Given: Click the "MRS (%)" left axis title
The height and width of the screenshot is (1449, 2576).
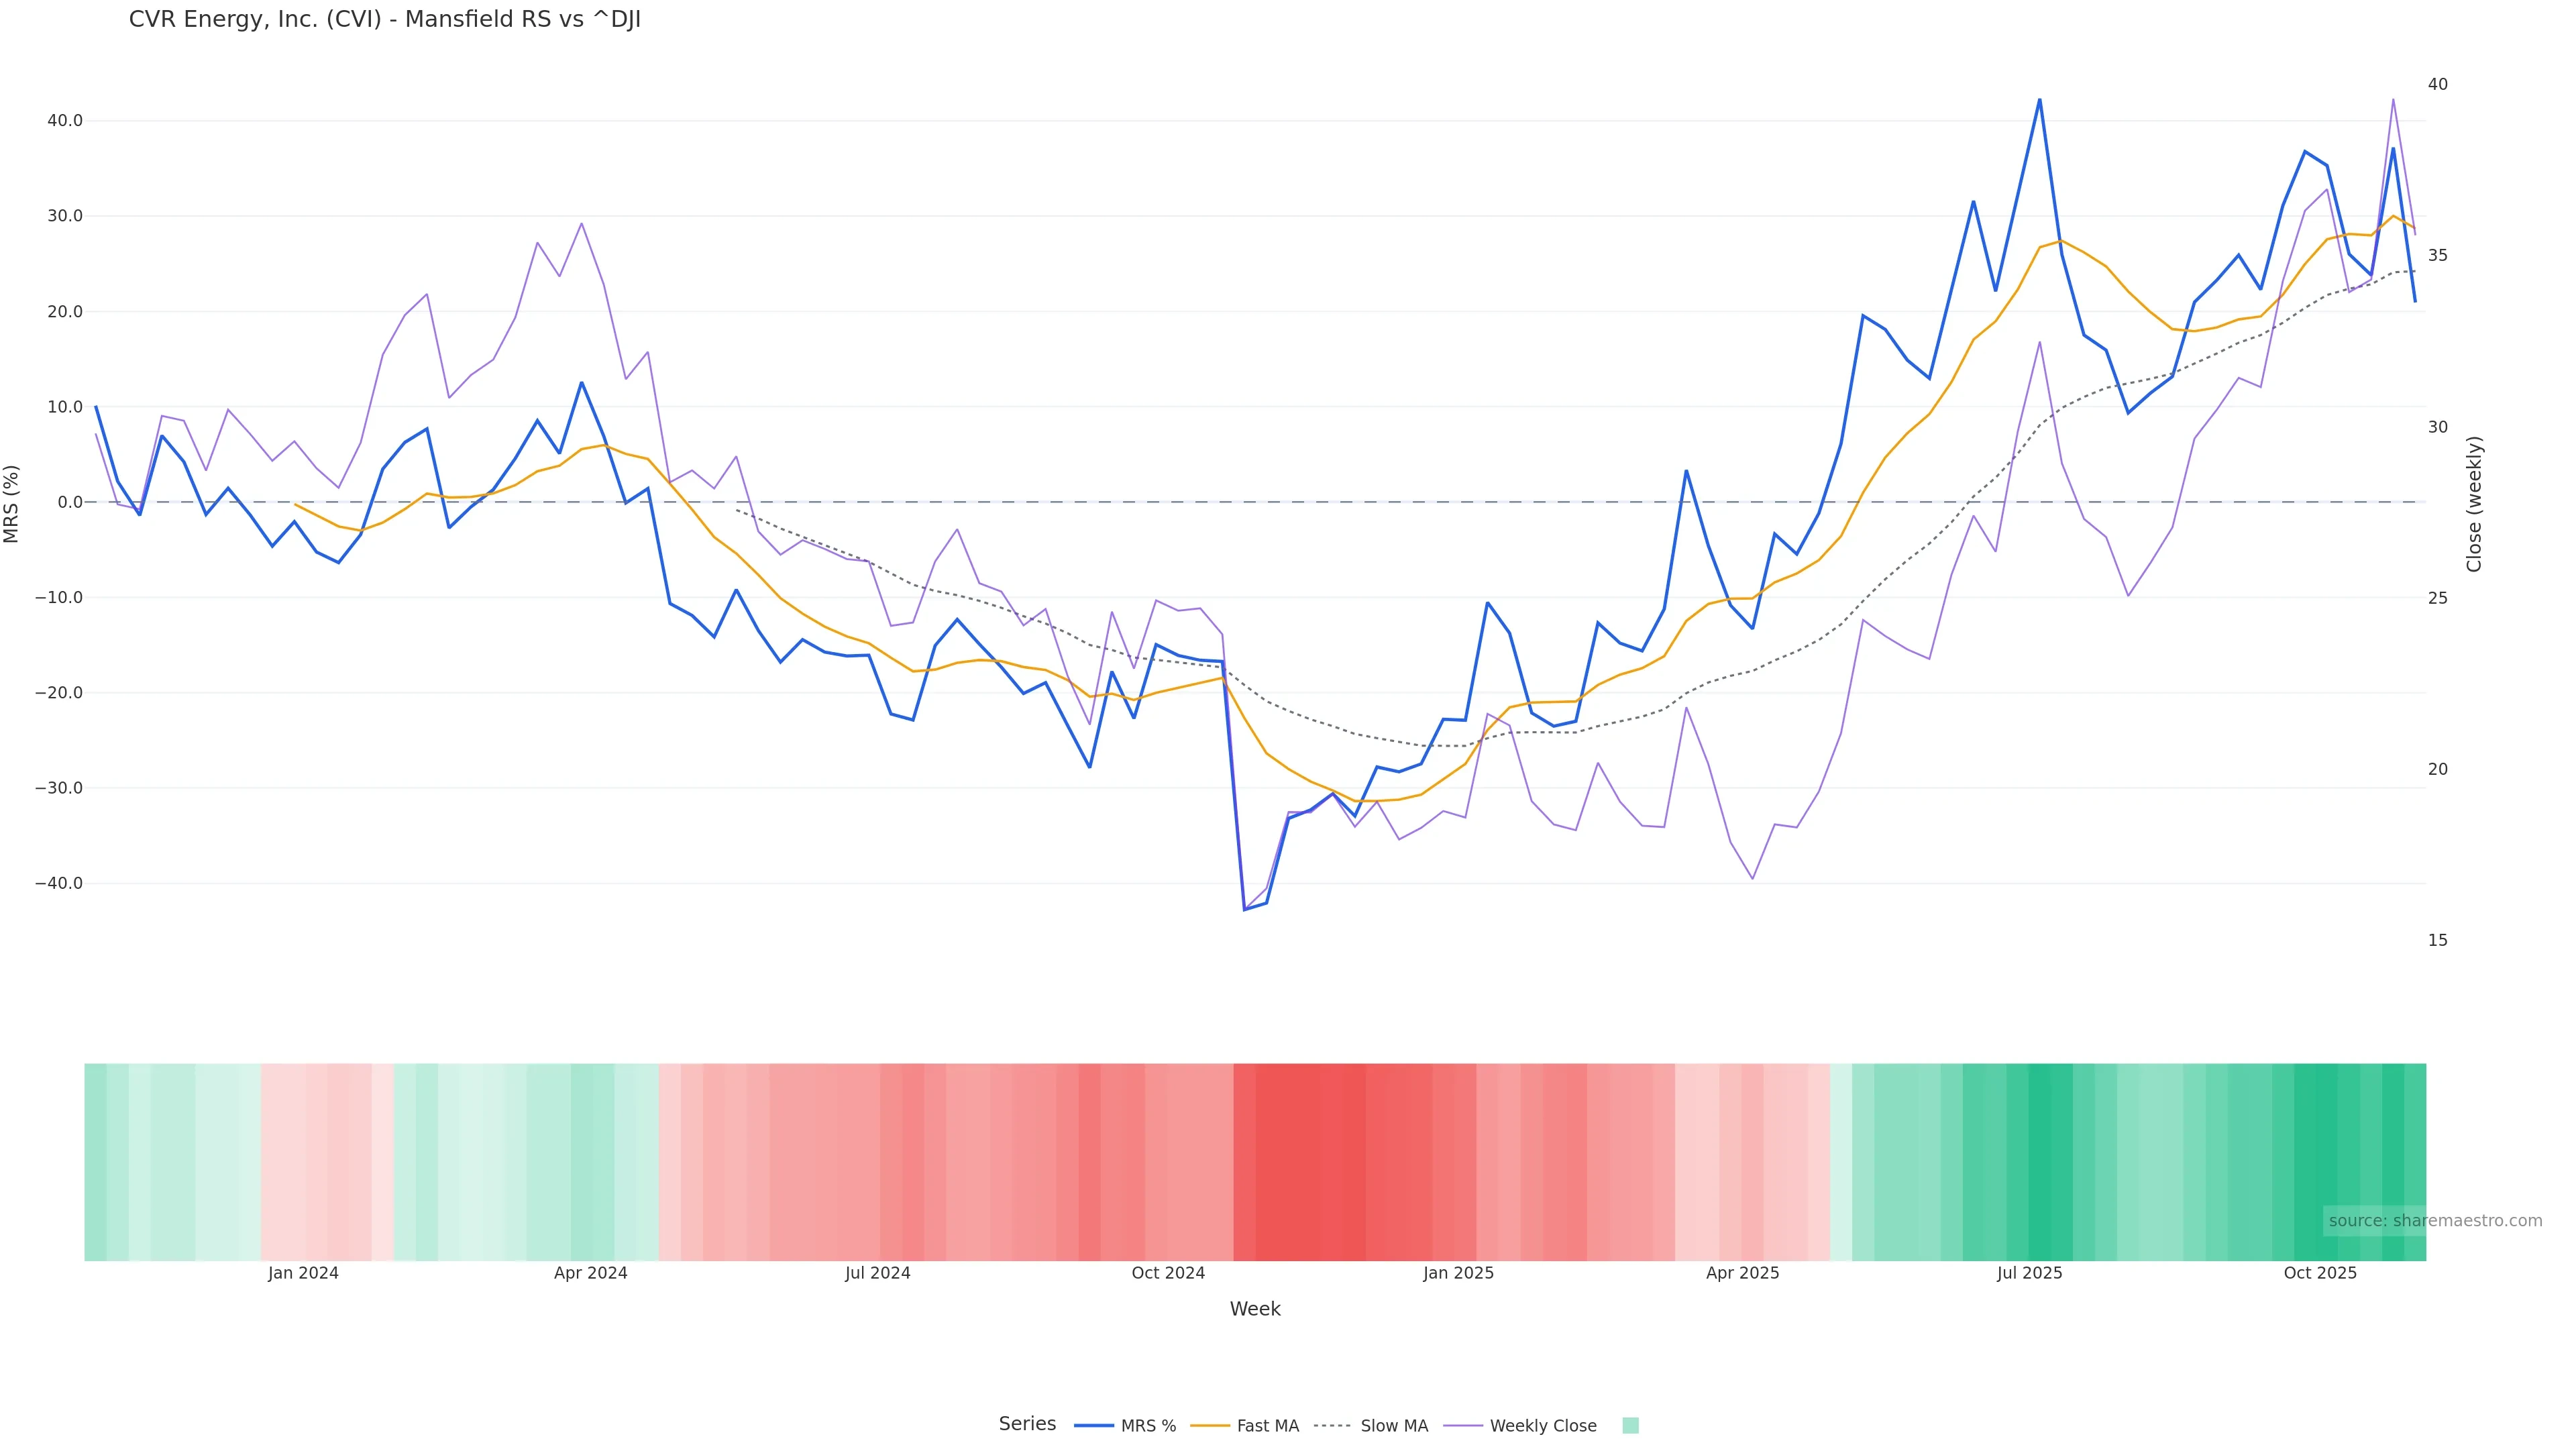Looking at the screenshot, I should (x=12, y=504).
